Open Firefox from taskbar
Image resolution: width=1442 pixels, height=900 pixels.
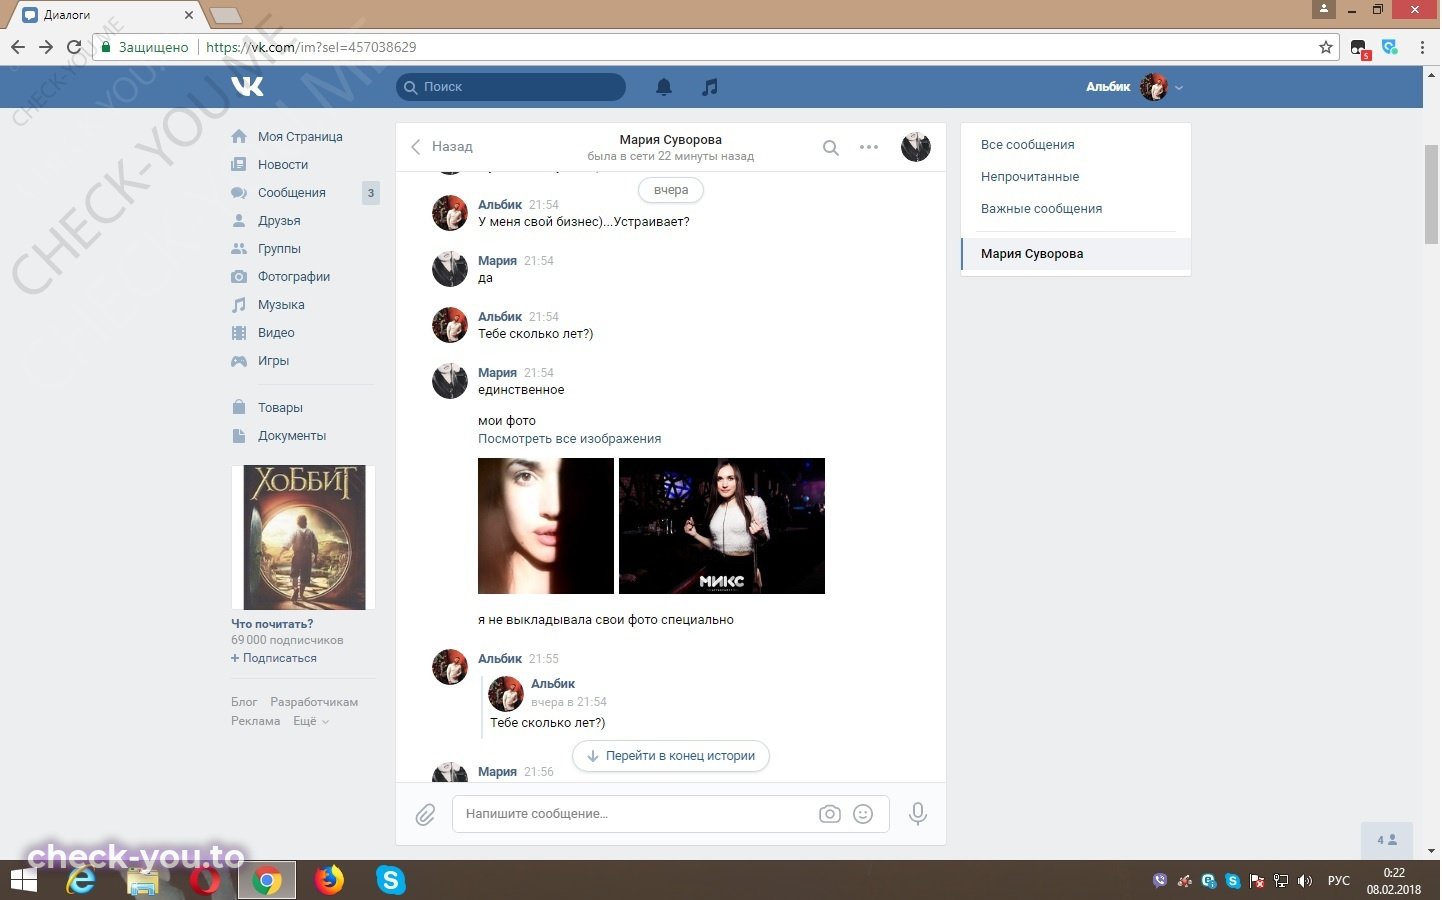pyautogui.click(x=328, y=880)
